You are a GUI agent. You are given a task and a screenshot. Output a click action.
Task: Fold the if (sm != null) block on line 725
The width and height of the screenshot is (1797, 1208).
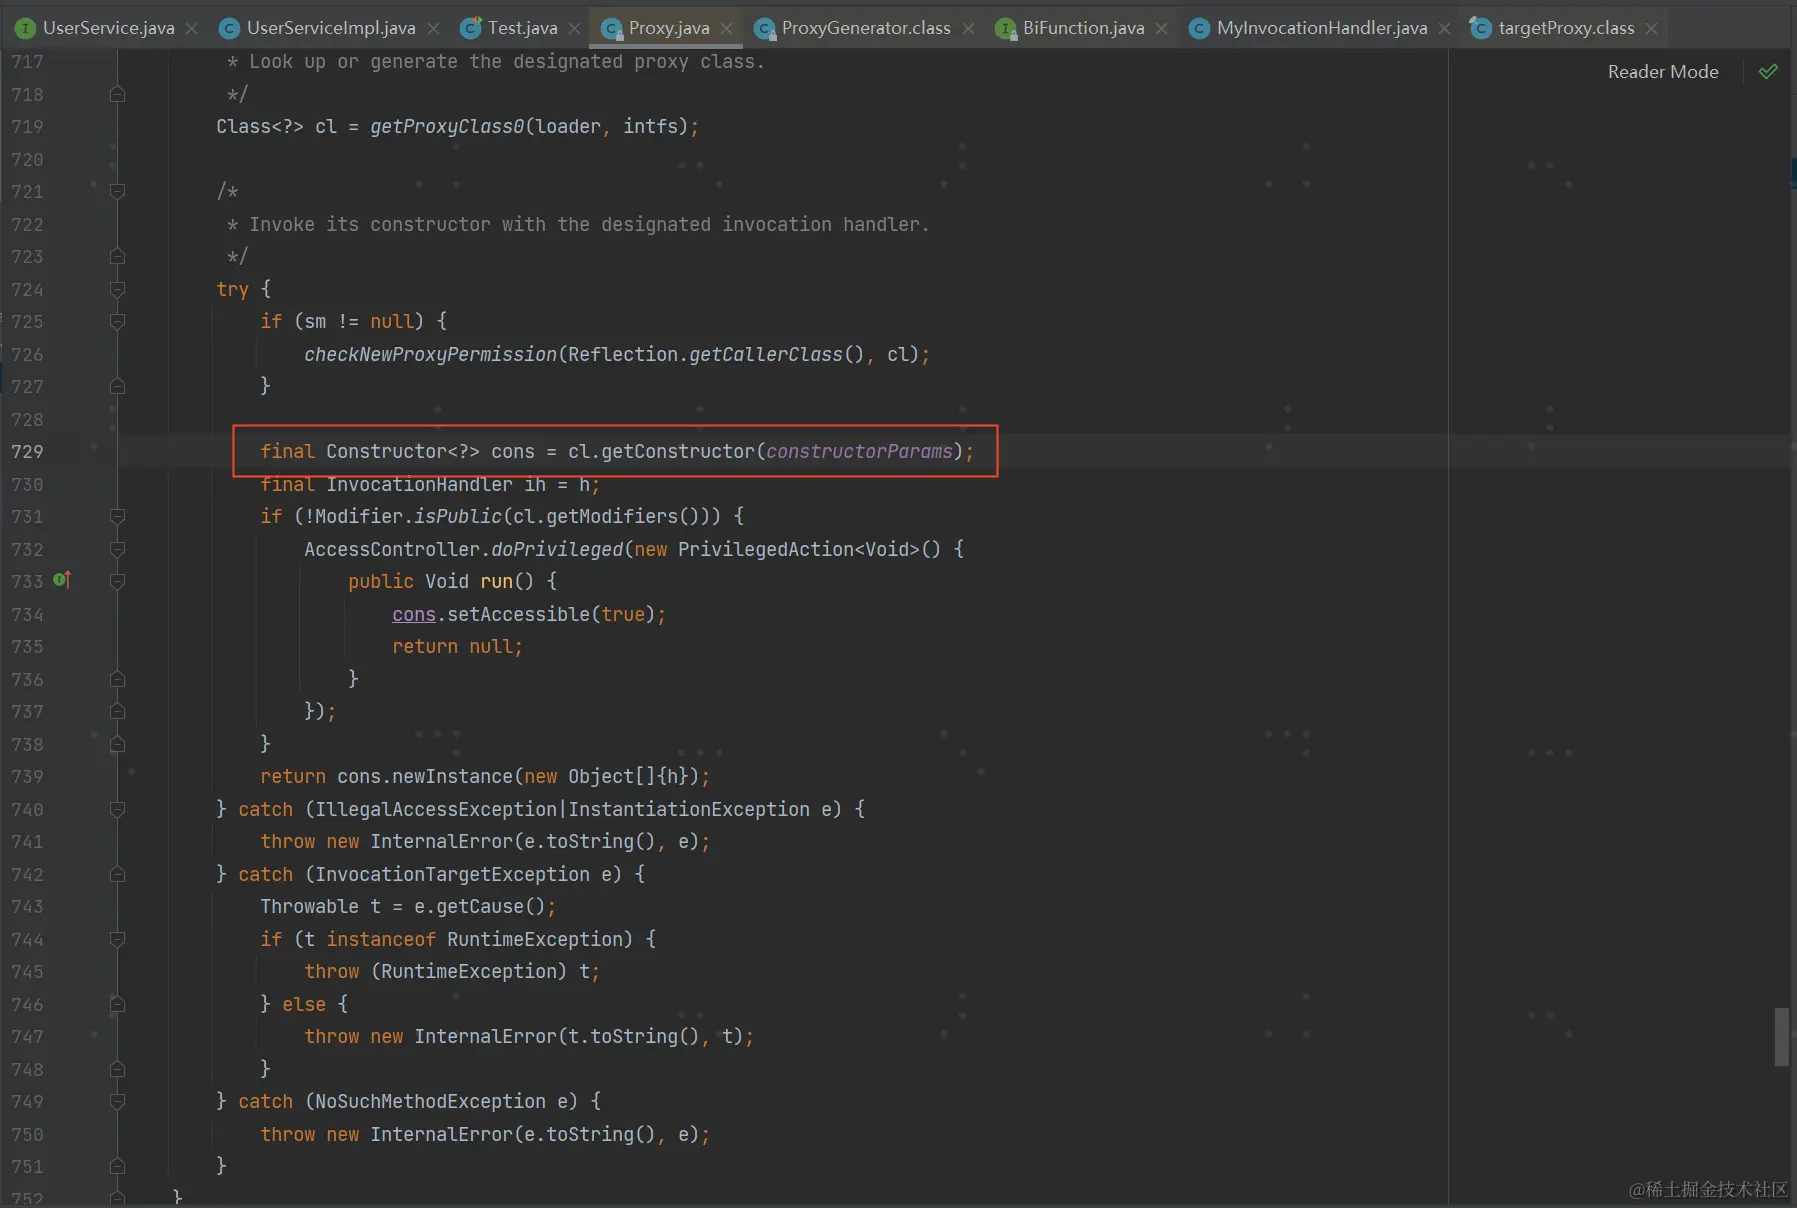click(x=117, y=321)
